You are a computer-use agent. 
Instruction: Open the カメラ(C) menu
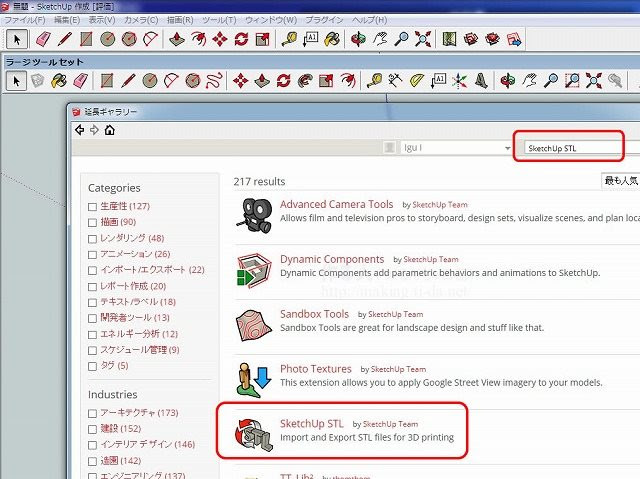tap(141, 20)
